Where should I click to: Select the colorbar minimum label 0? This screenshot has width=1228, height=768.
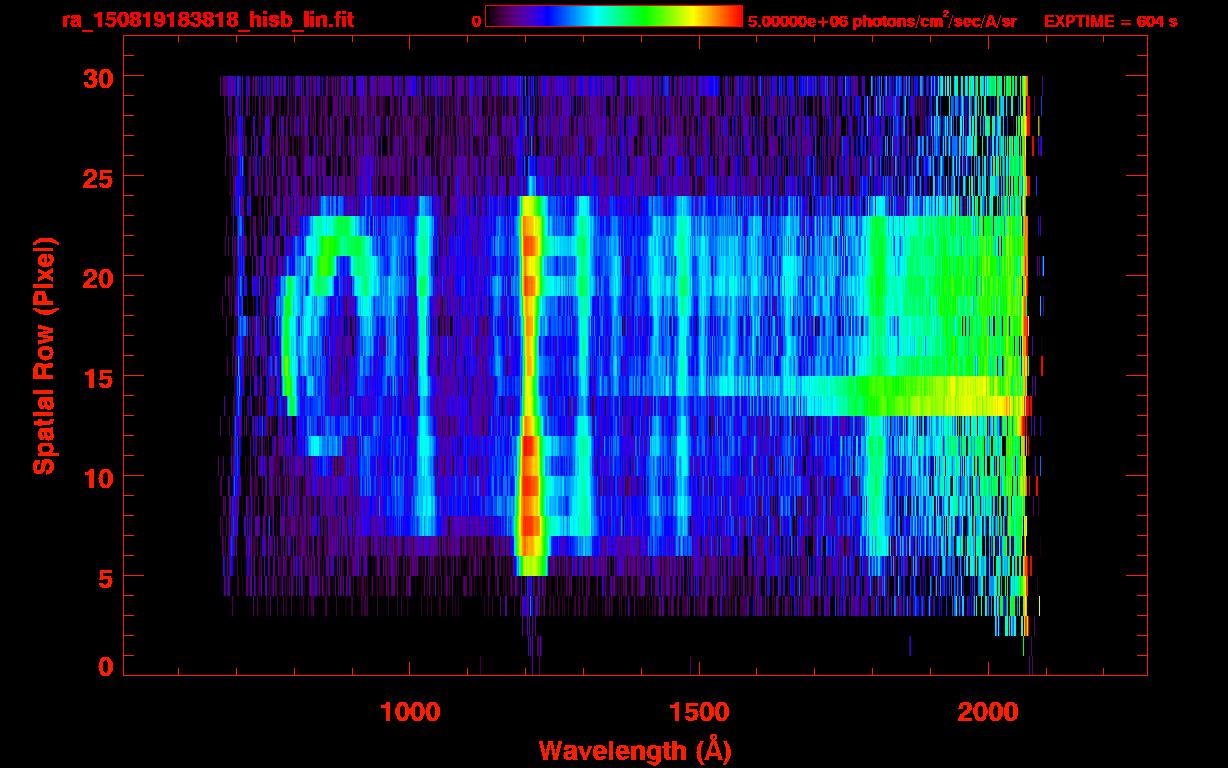pyautogui.click(x=476, y=21)
